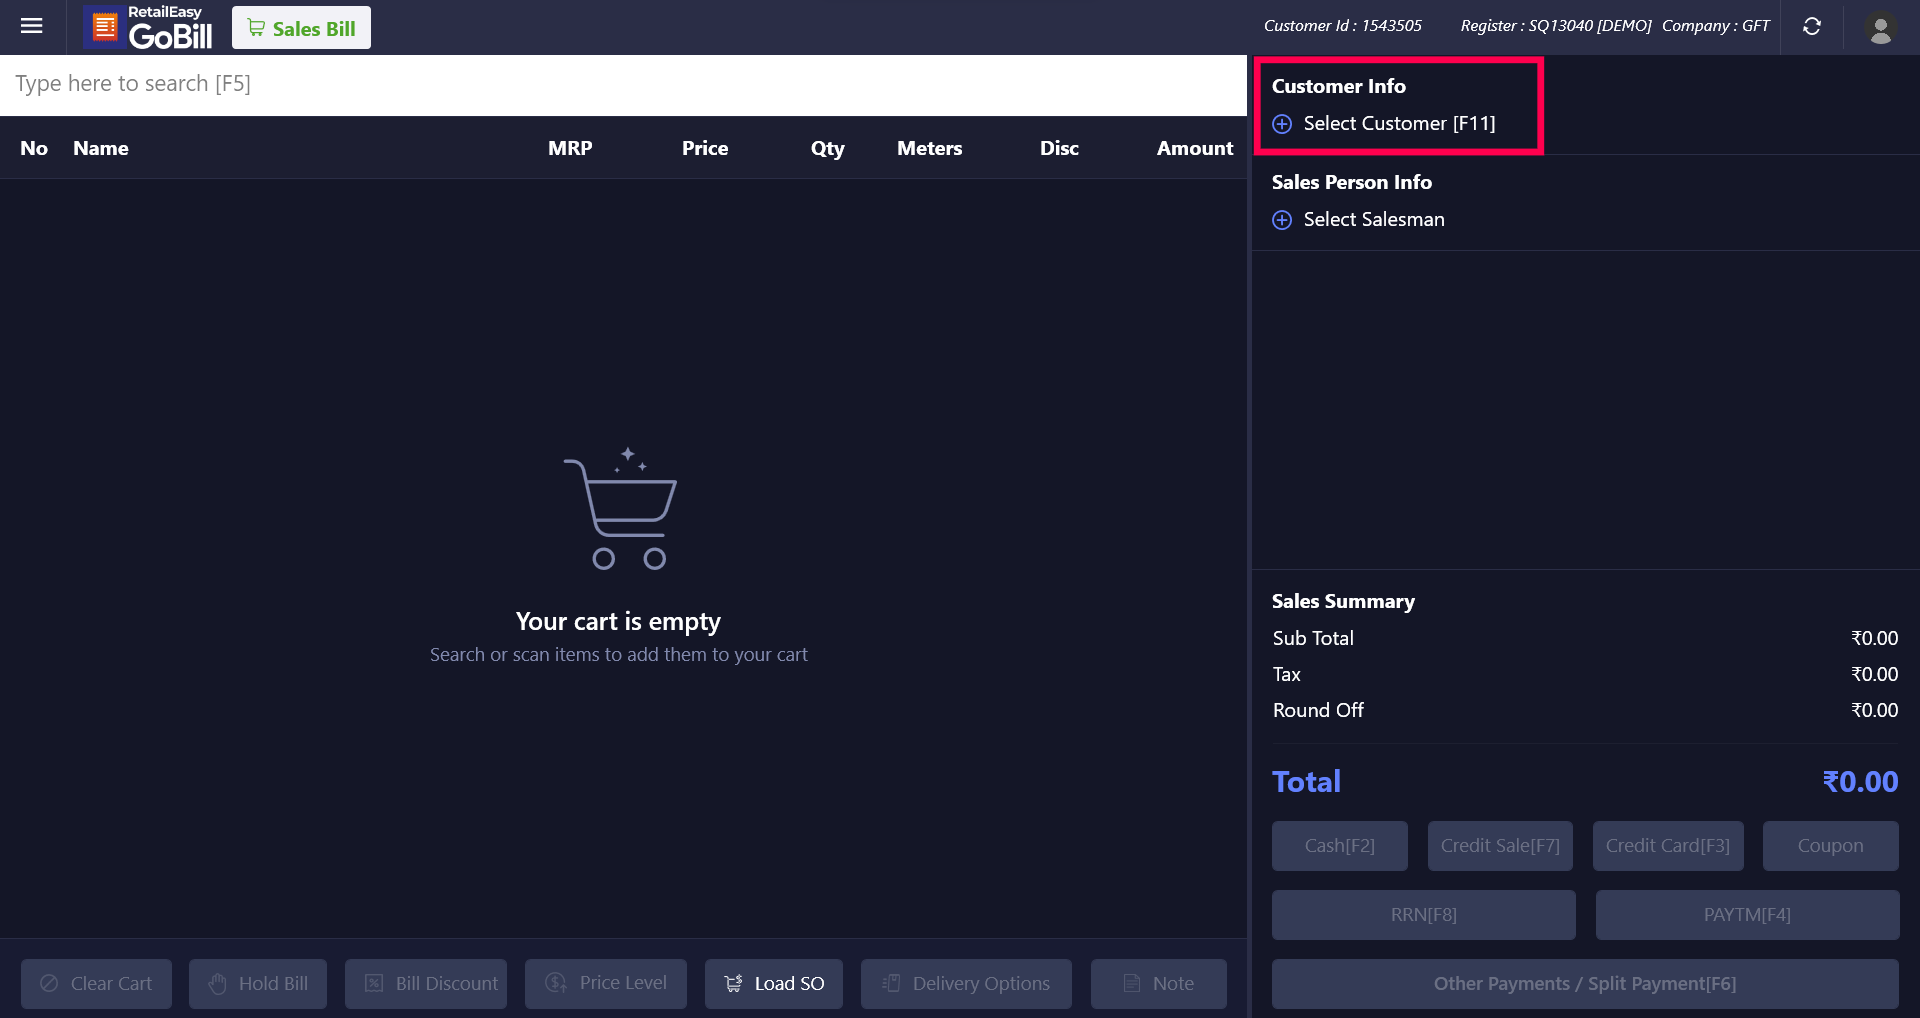
Task: Click the Round Off label
Action: 1318,710
